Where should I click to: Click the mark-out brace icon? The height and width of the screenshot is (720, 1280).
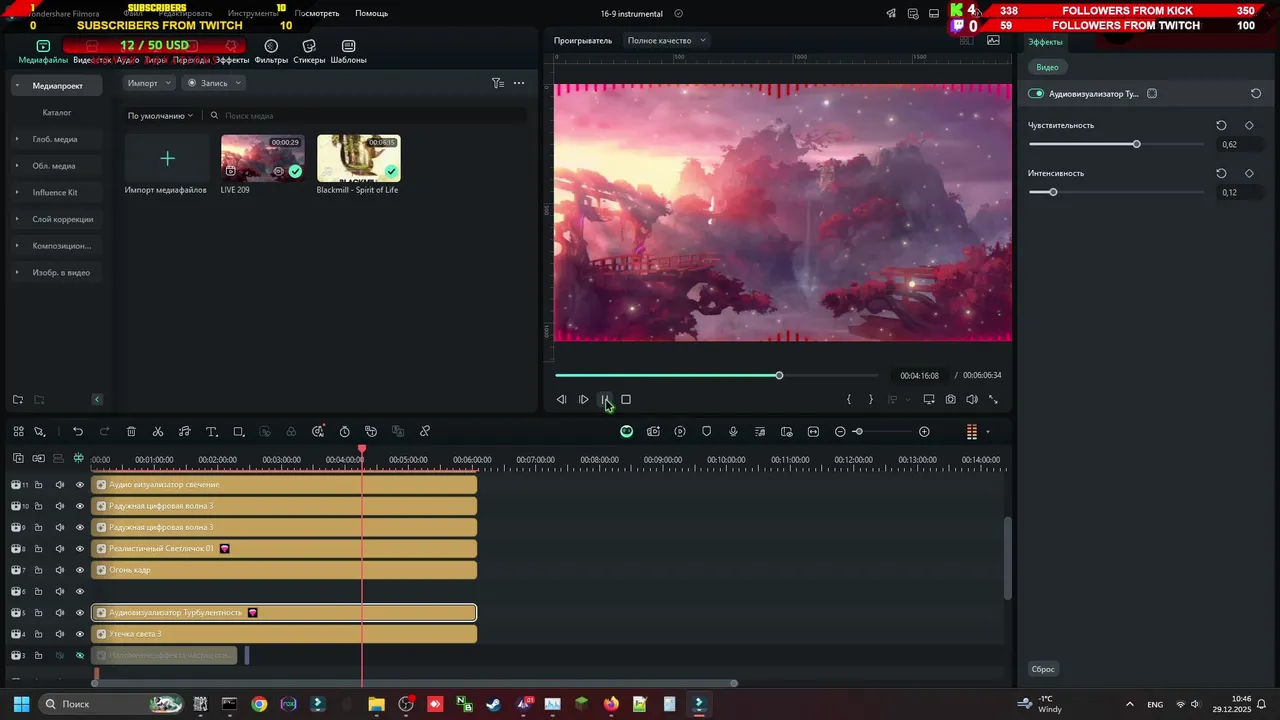click(870, 399)
